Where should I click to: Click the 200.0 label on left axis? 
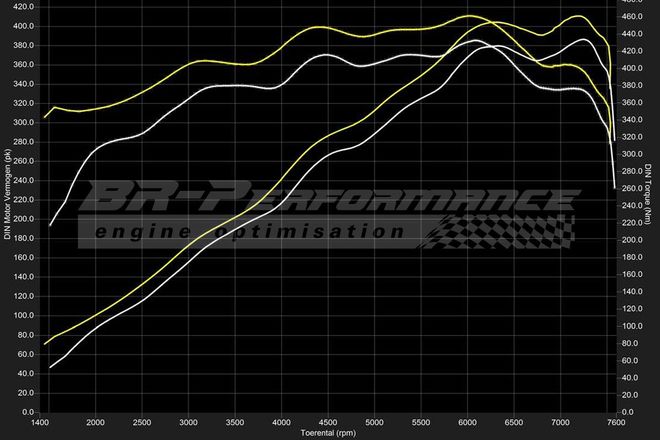point(22,217)
